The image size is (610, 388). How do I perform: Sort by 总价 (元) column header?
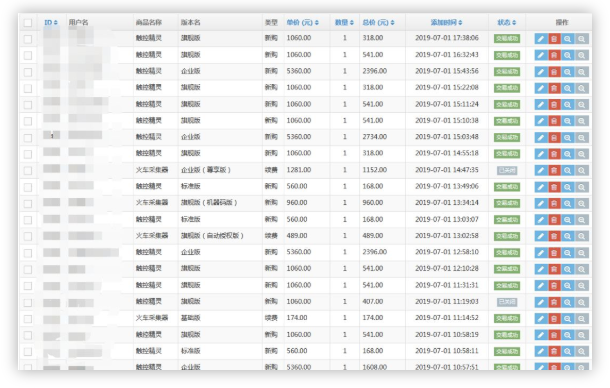click(379, 23)
